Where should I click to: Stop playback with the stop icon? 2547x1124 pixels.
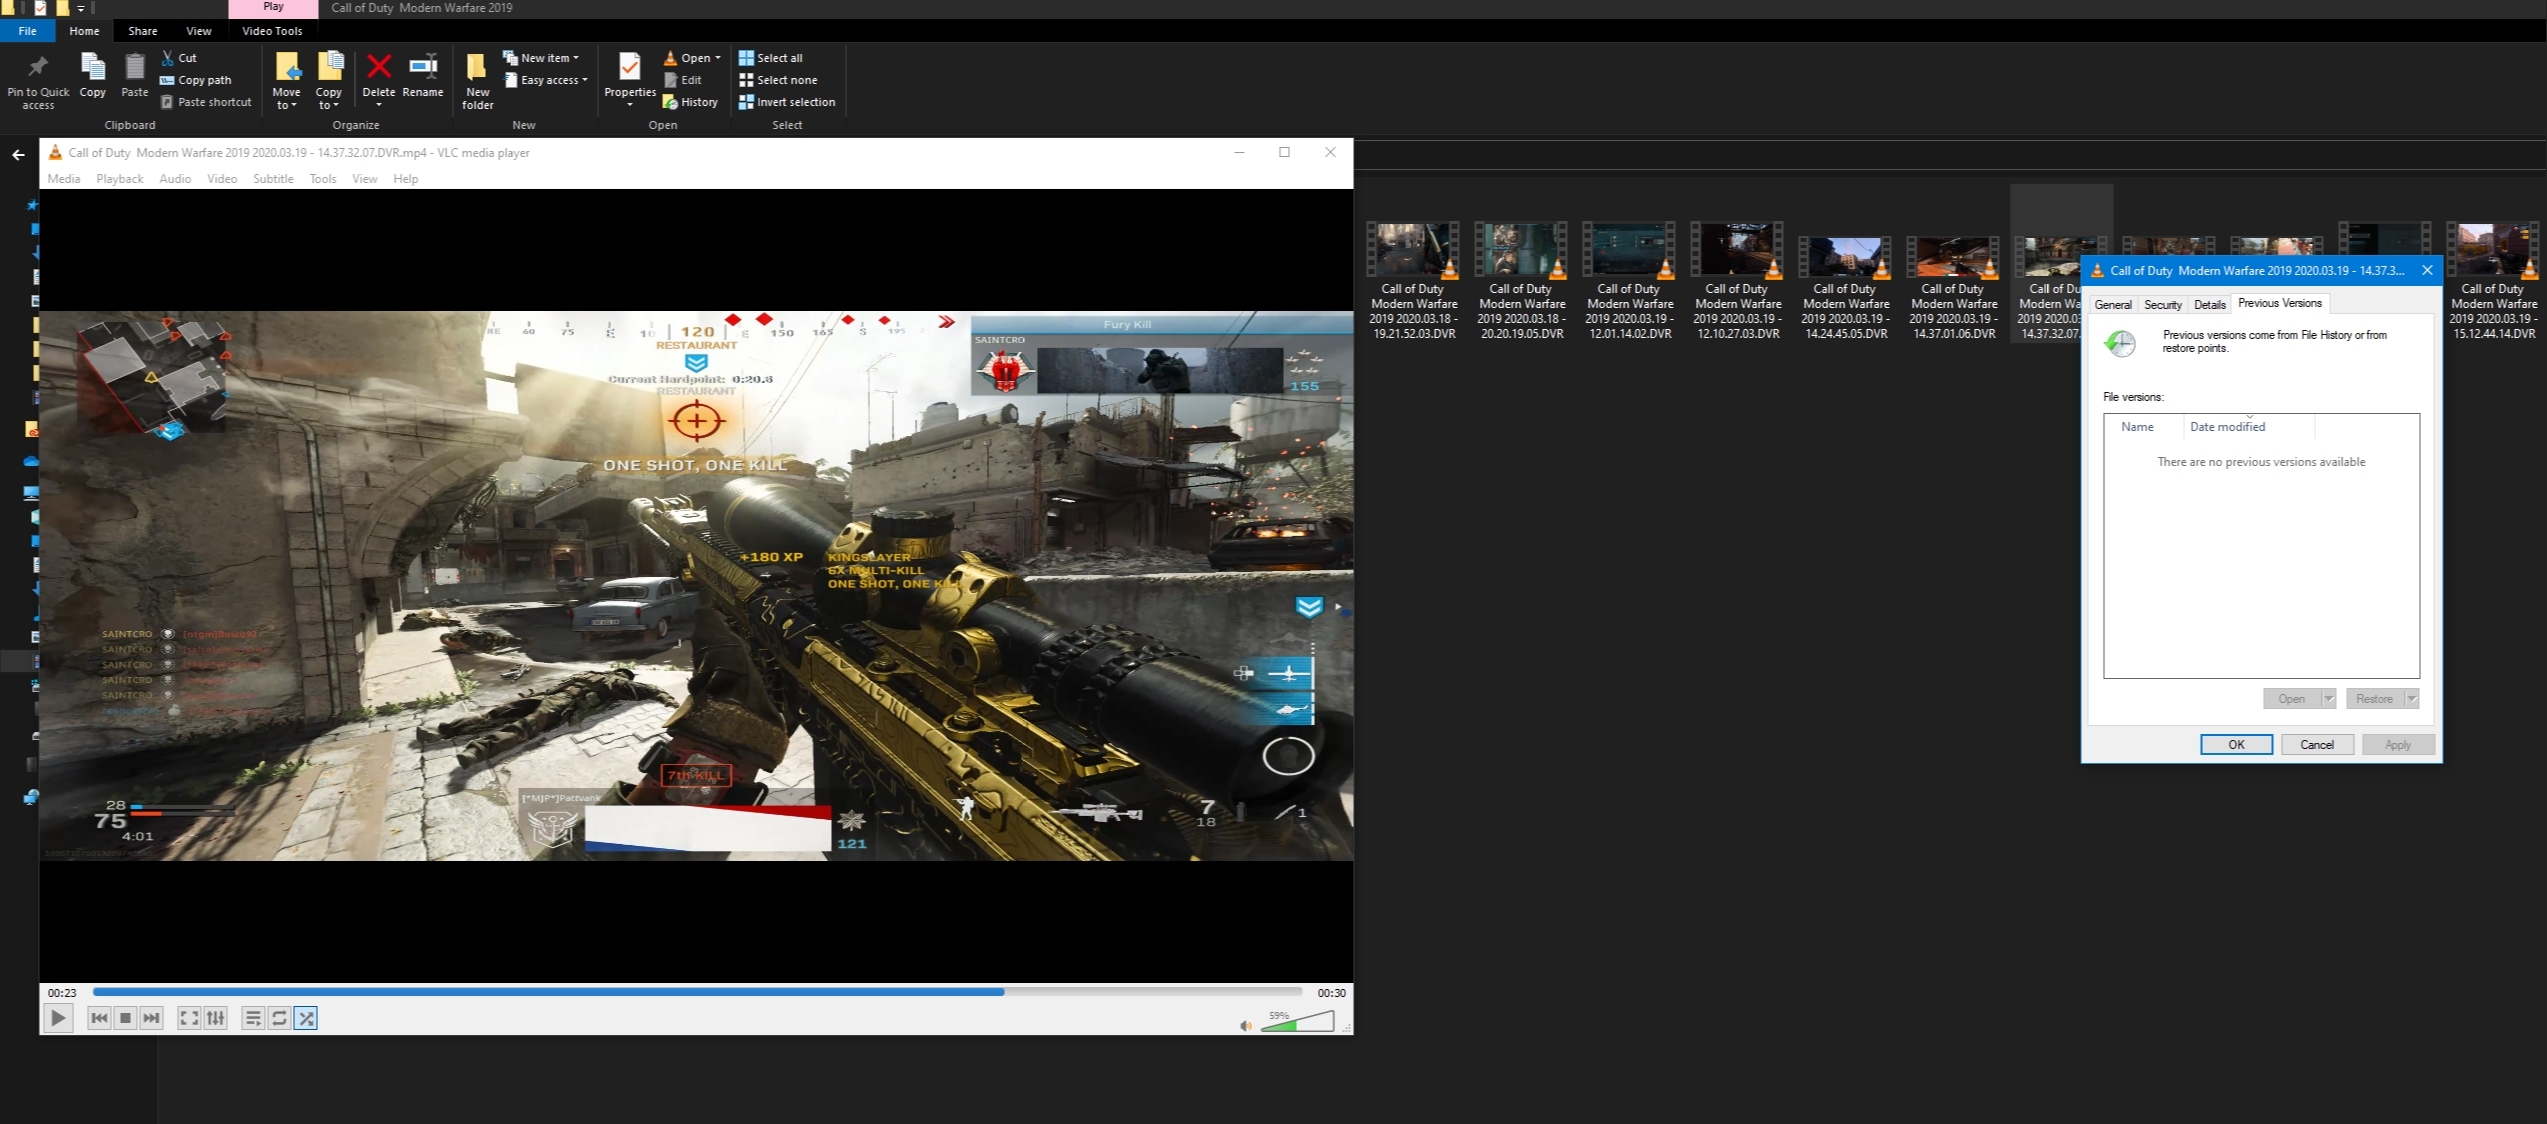coord(125,1018)
